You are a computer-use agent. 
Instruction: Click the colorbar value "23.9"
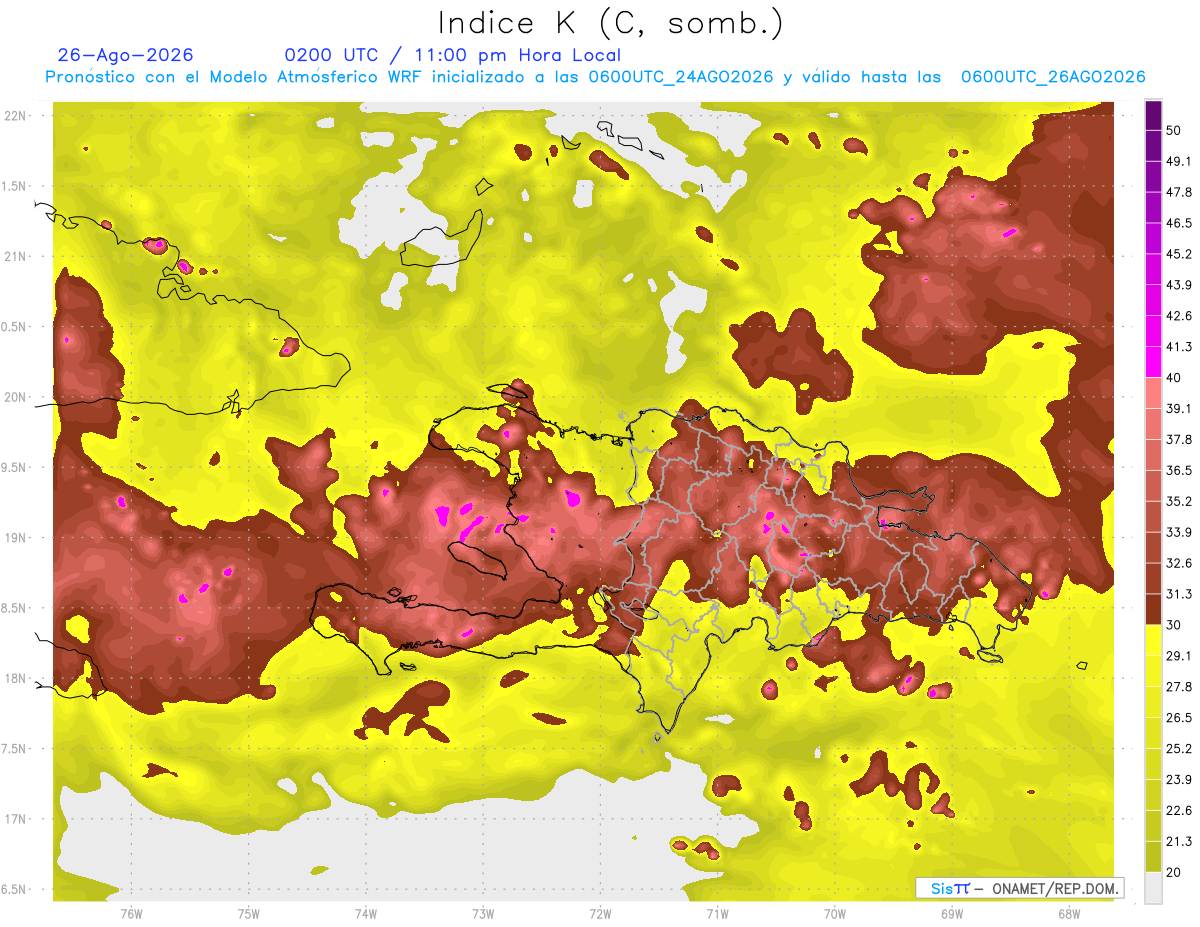tap(1179, 780)
